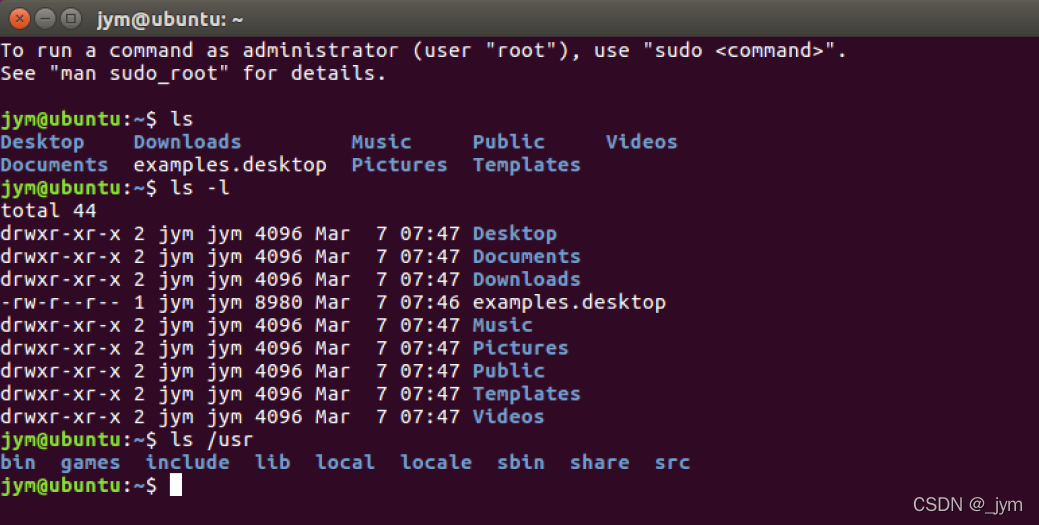Maximize the terminal window

point(70,19)
